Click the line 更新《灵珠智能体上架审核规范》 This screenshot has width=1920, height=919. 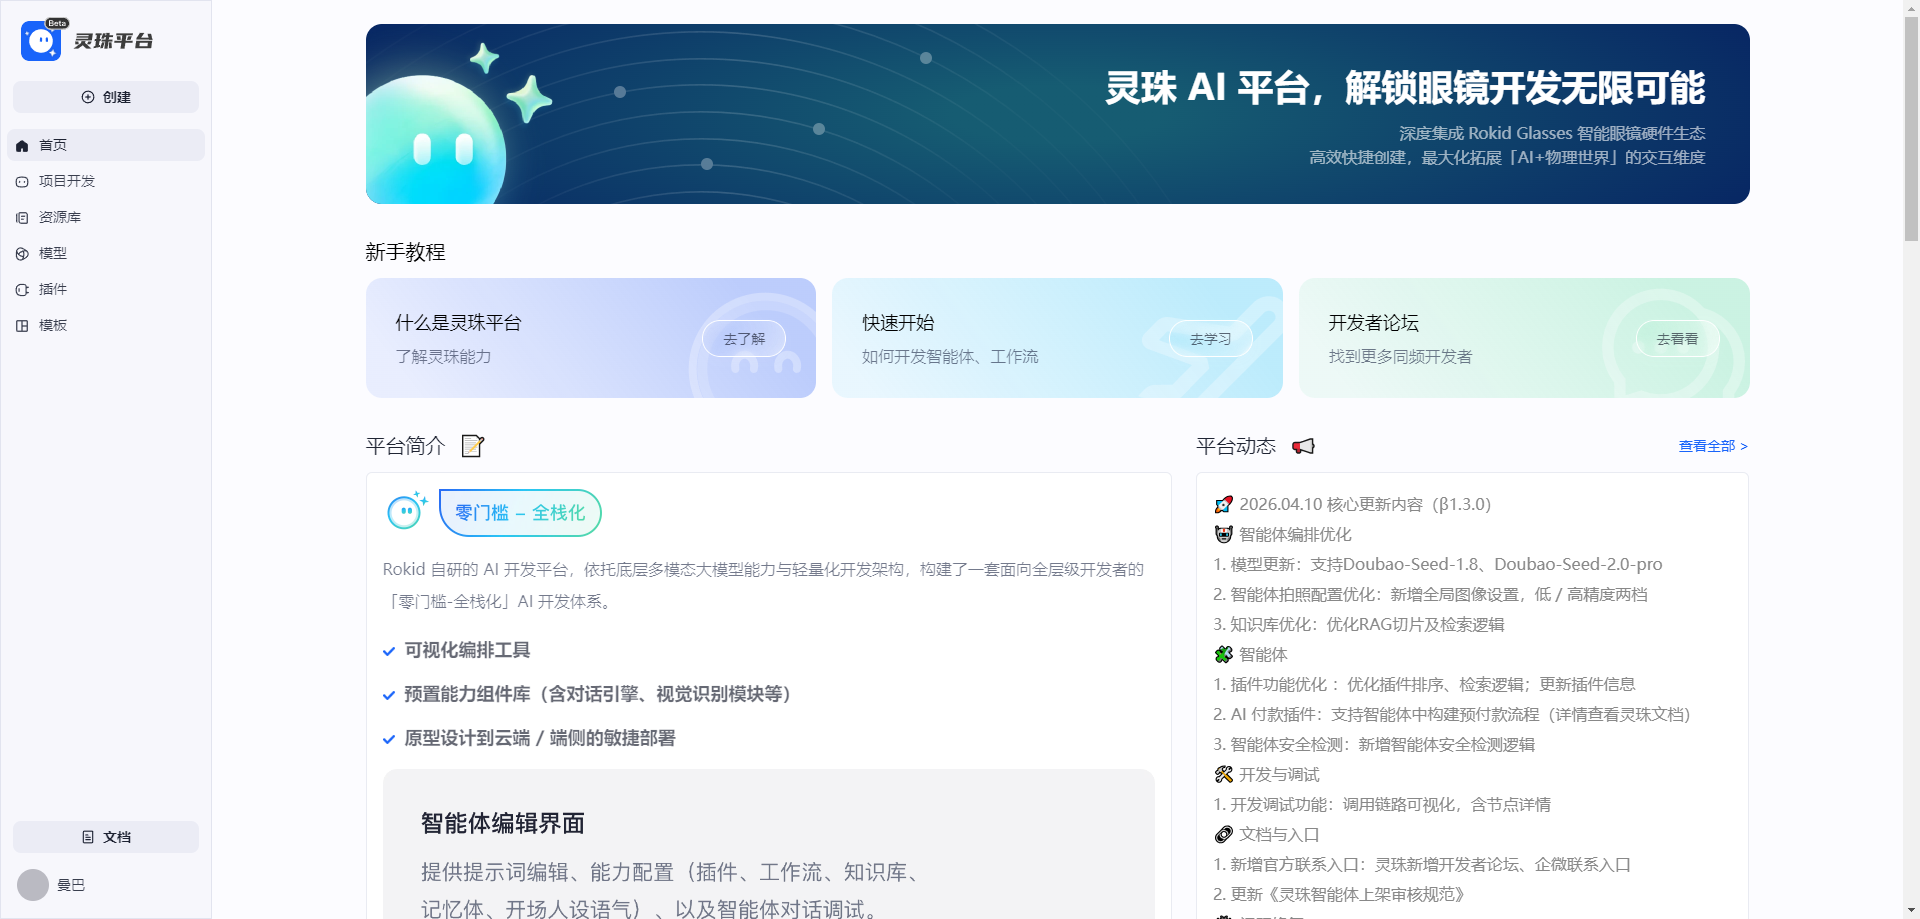(1339, 894)
